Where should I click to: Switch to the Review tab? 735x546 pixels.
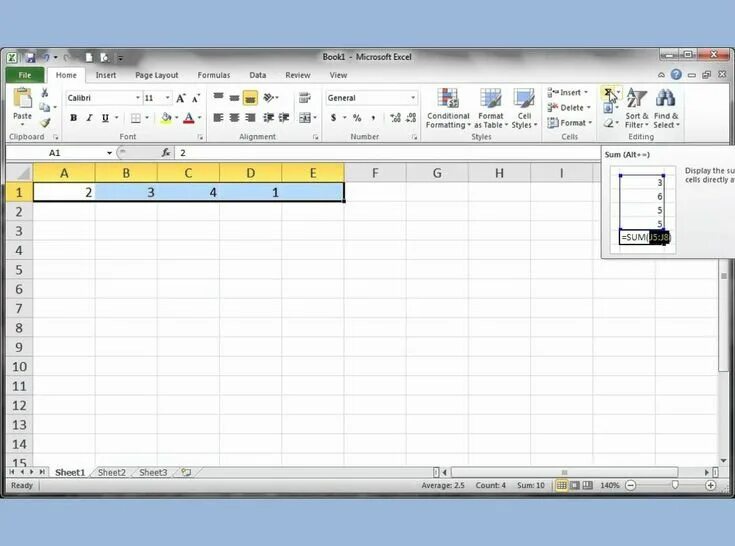pos(298,75)
